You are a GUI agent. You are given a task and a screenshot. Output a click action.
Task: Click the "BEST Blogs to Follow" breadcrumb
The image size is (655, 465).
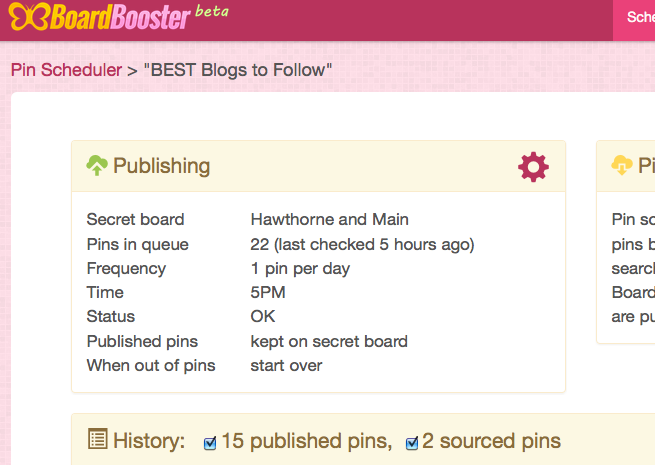click(238, 70)
